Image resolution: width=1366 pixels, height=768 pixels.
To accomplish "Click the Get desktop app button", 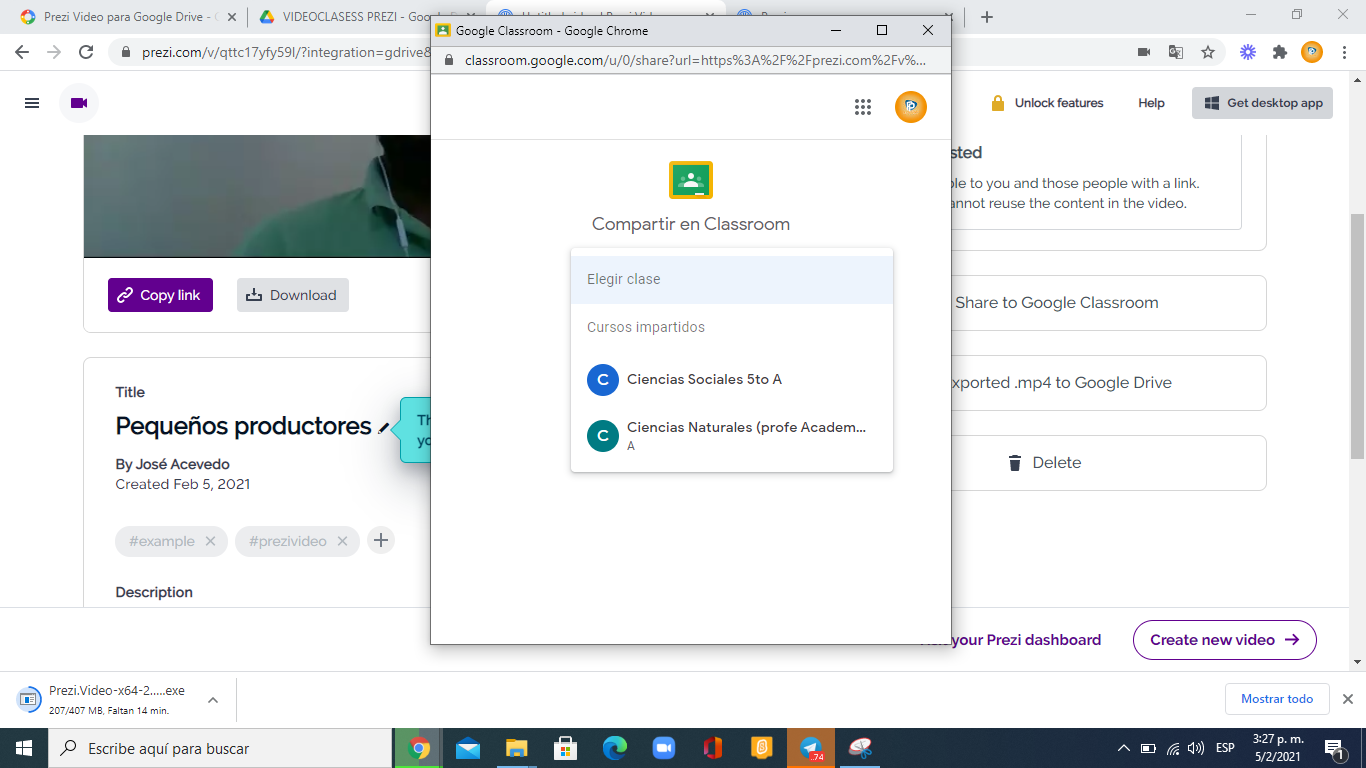I will pos(1262,103).
